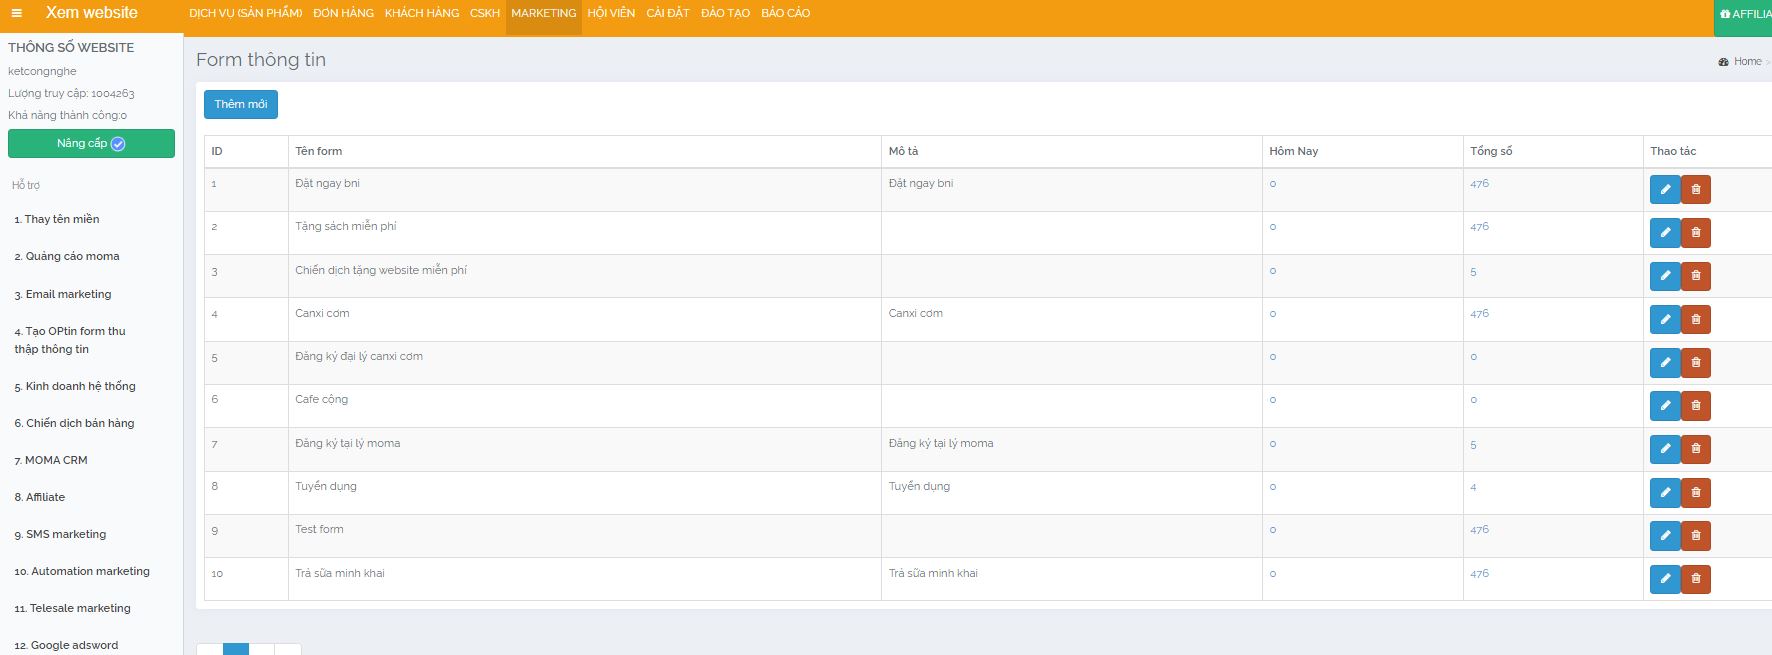Viewport: 1772px width, 655px height.
Task: Delete the 'Tặng sách miễn phí' form
Action: pos(1696,233)
